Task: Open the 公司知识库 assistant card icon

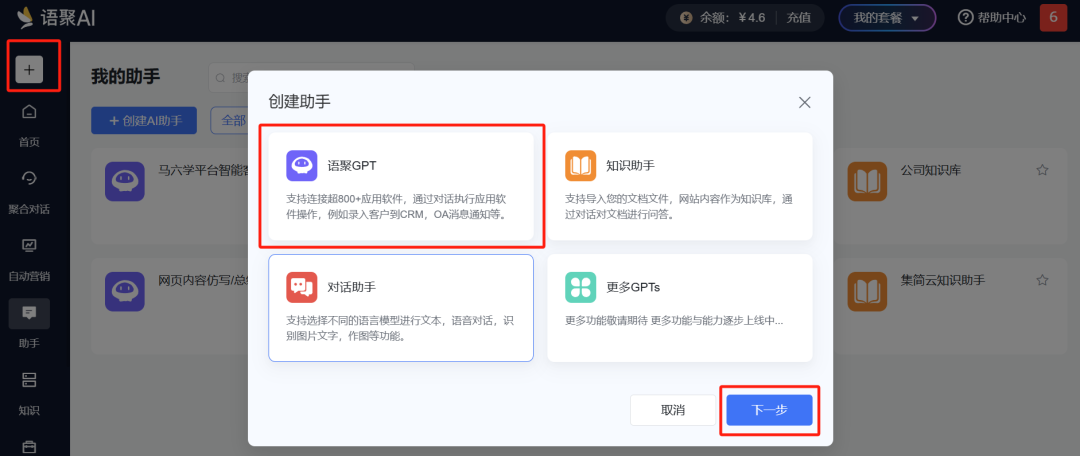Action: [x=867, y=182]
